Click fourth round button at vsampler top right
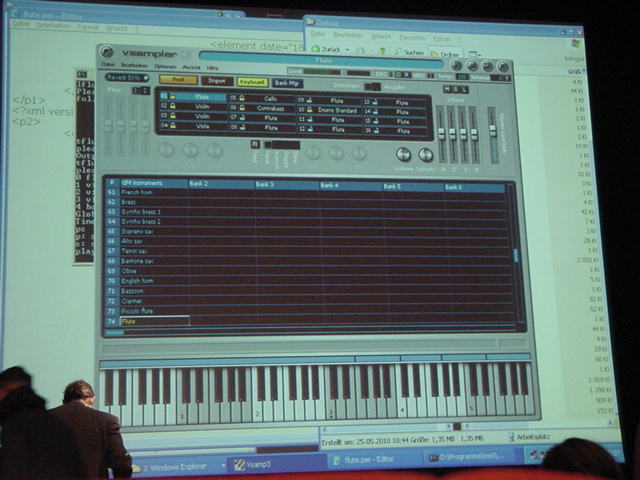Viewport: 640px width, 480px height. [x=503, y=66]
